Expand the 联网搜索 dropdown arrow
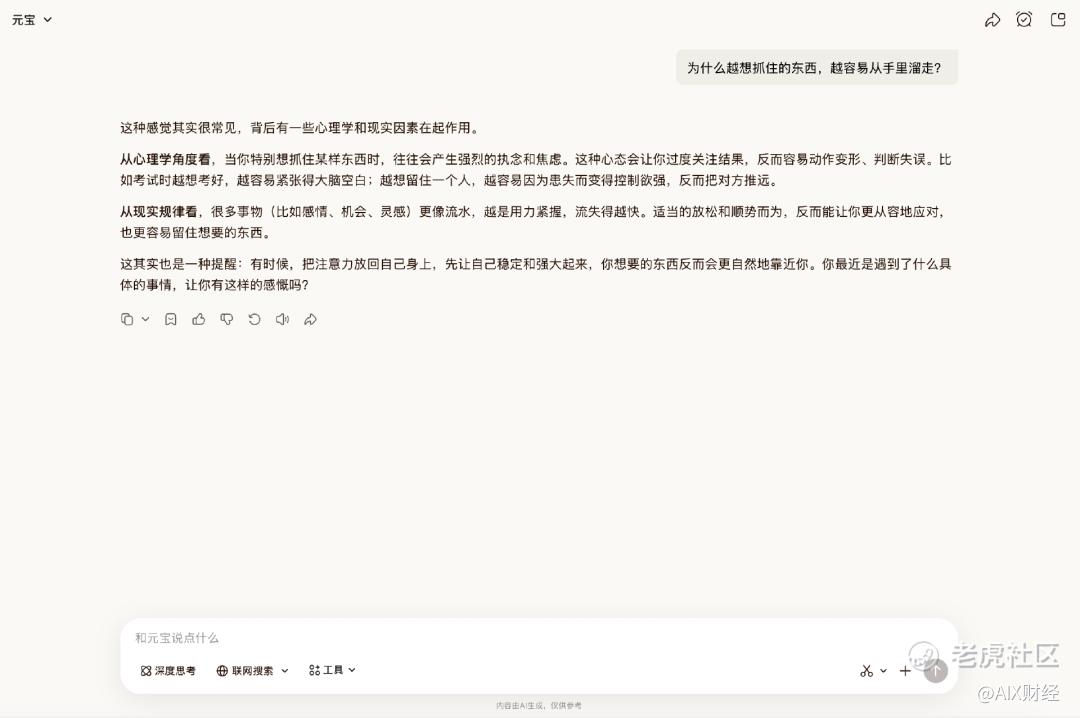The image size is (1080, 718). point(284,670)
